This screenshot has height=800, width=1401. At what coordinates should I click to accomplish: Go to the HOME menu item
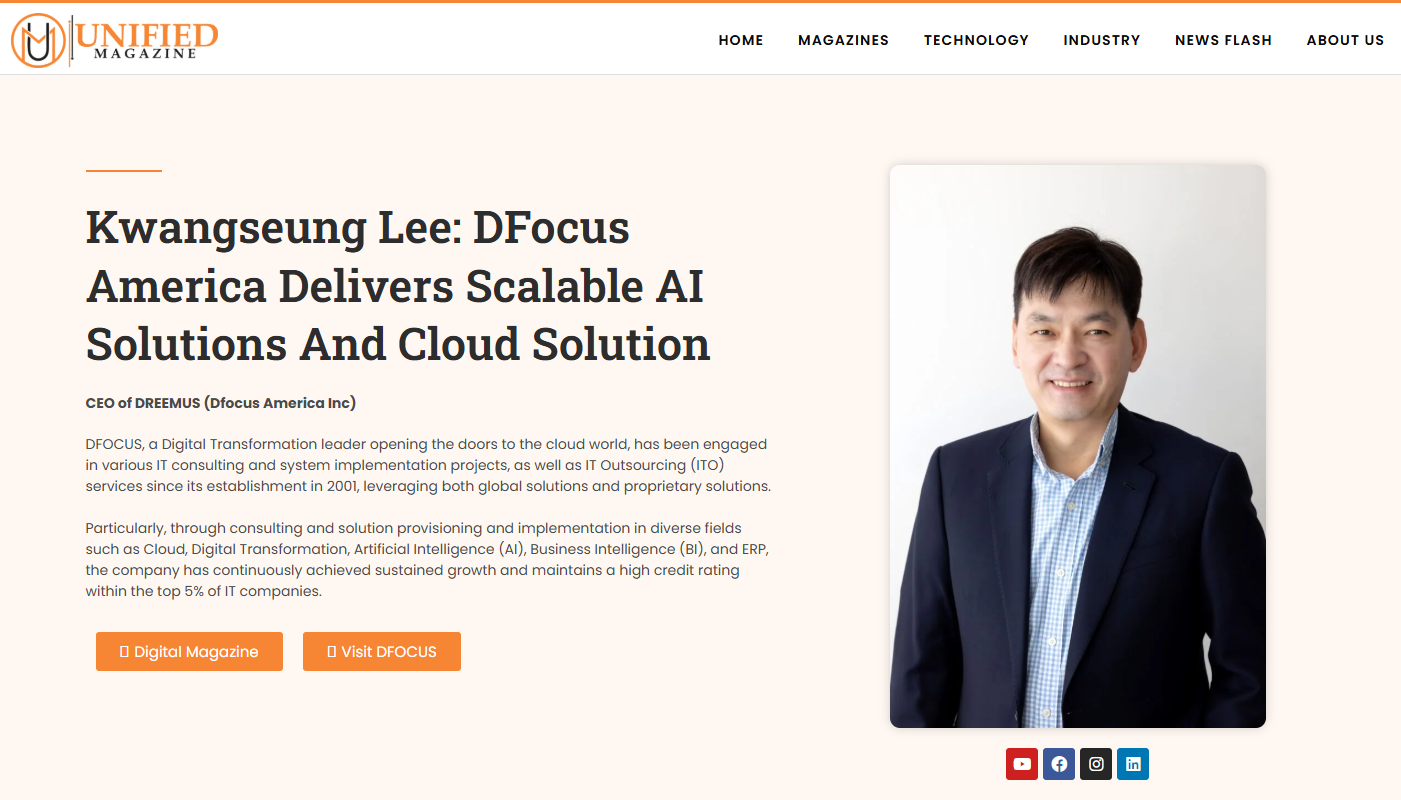pos(741,40)
